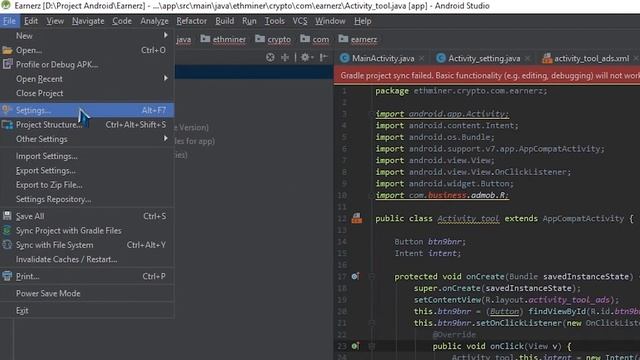
Task: Sync Project with Gradle Files
Action: pyautogui.click(x=87, y=230)
